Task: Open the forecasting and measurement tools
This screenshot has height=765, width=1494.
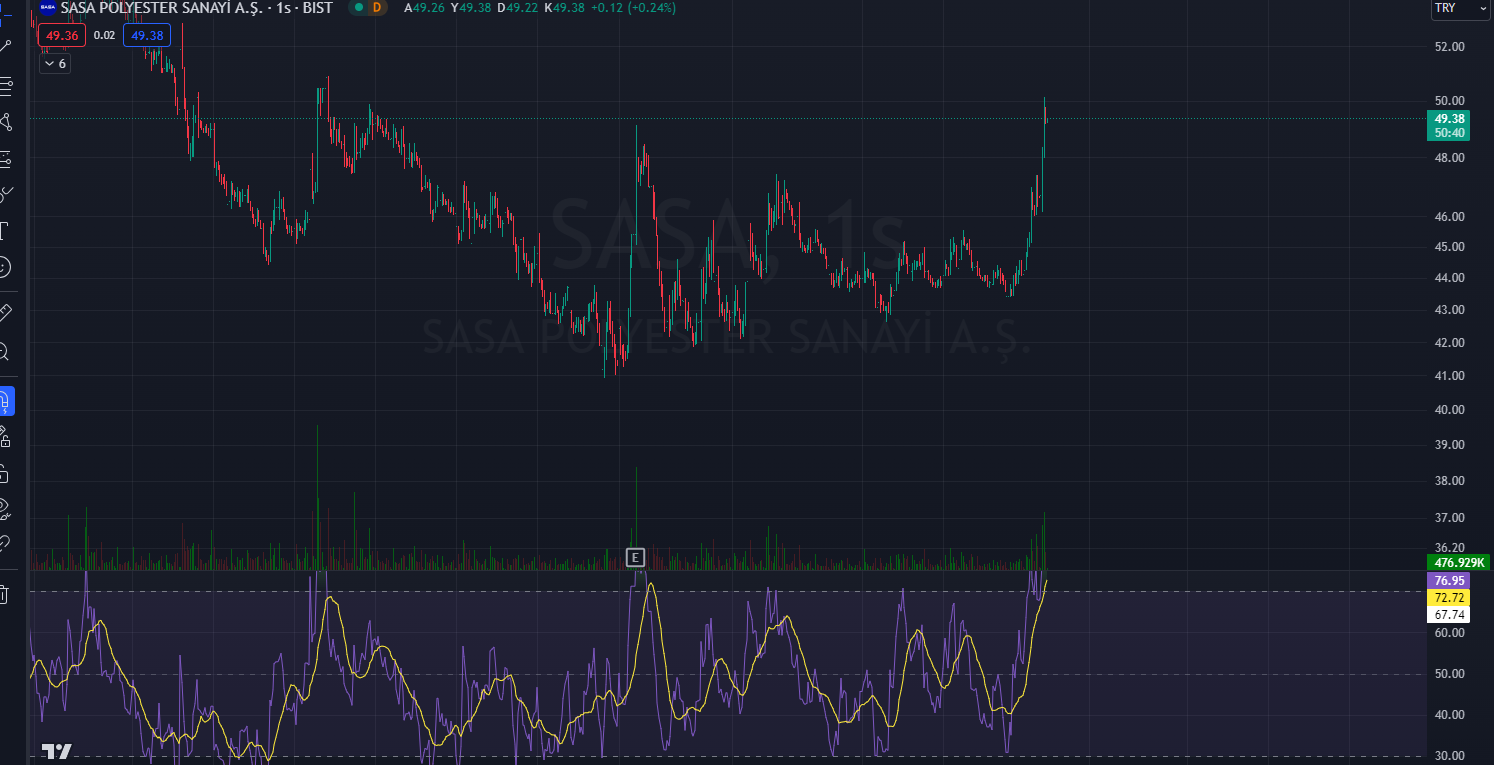Action: tap(5, 159)
